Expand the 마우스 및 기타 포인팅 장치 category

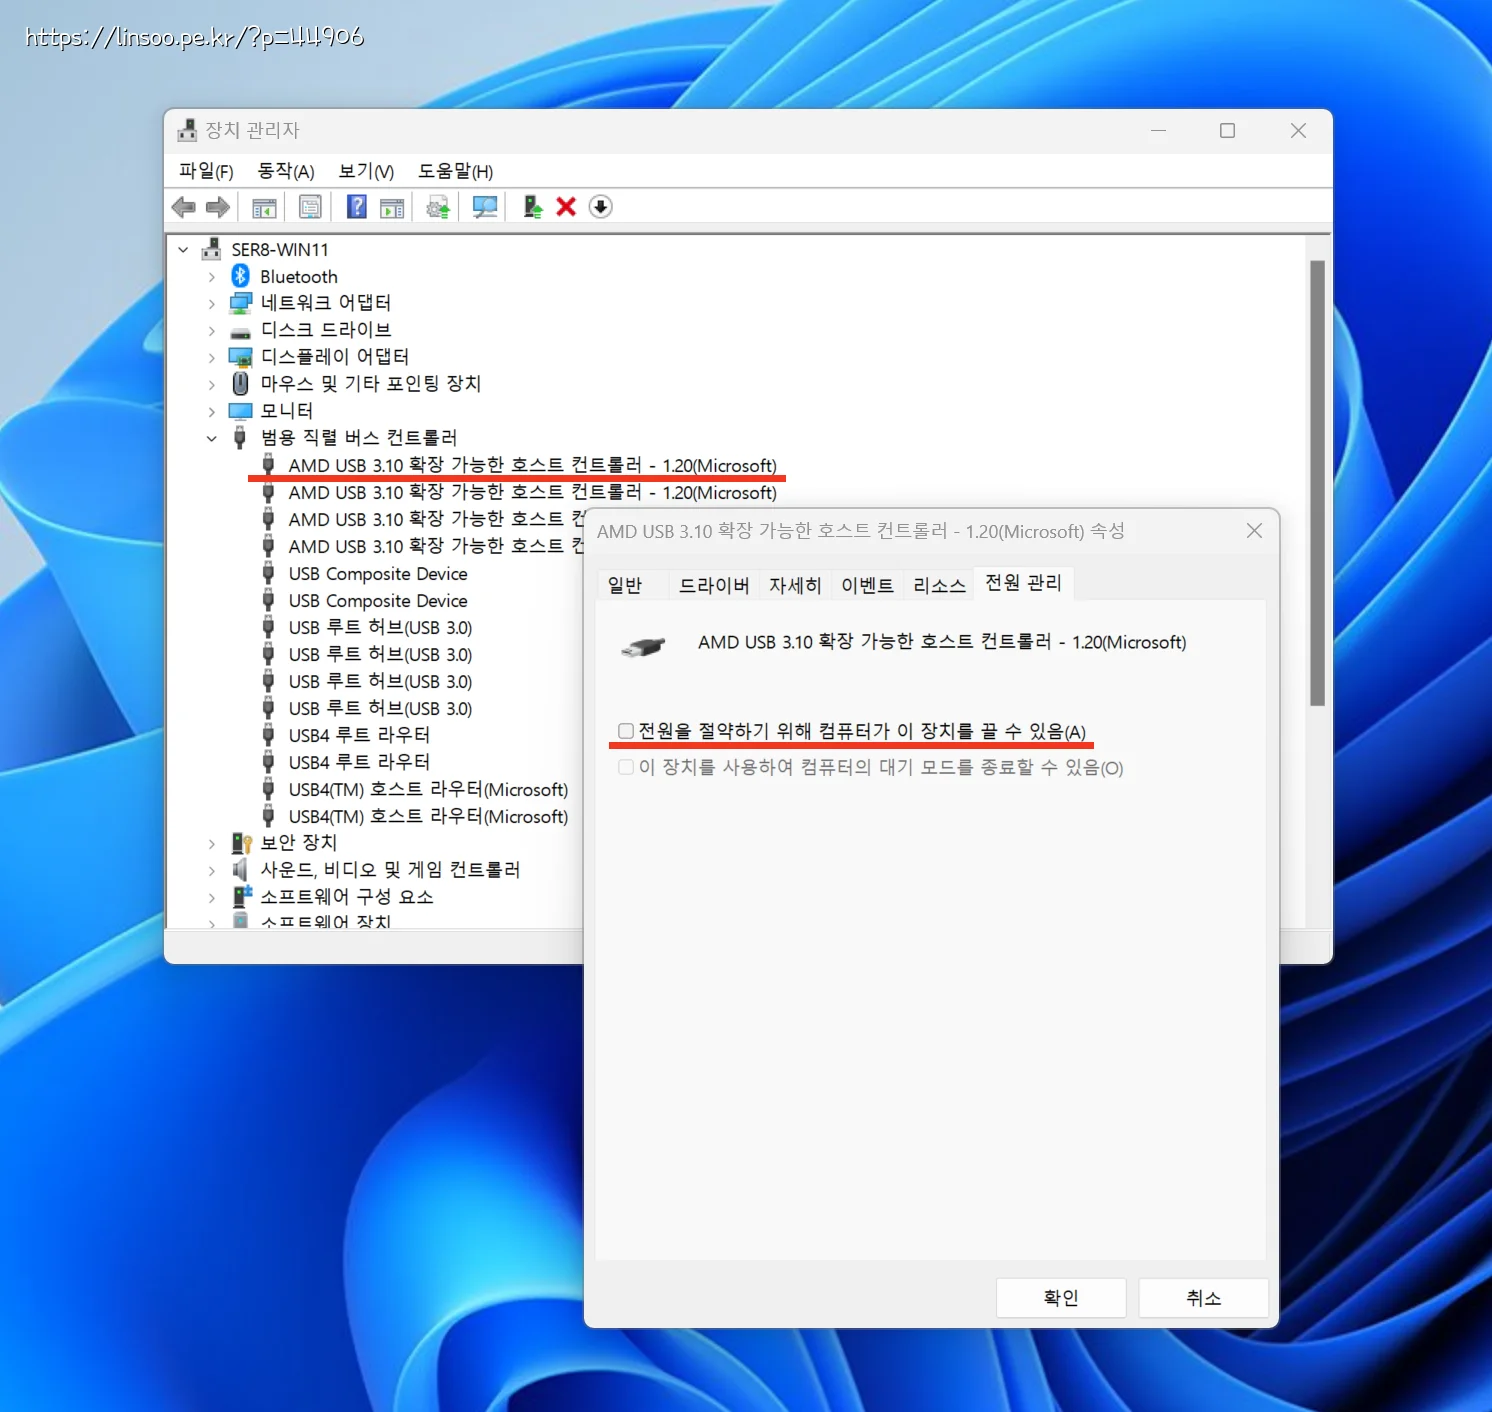211,384
